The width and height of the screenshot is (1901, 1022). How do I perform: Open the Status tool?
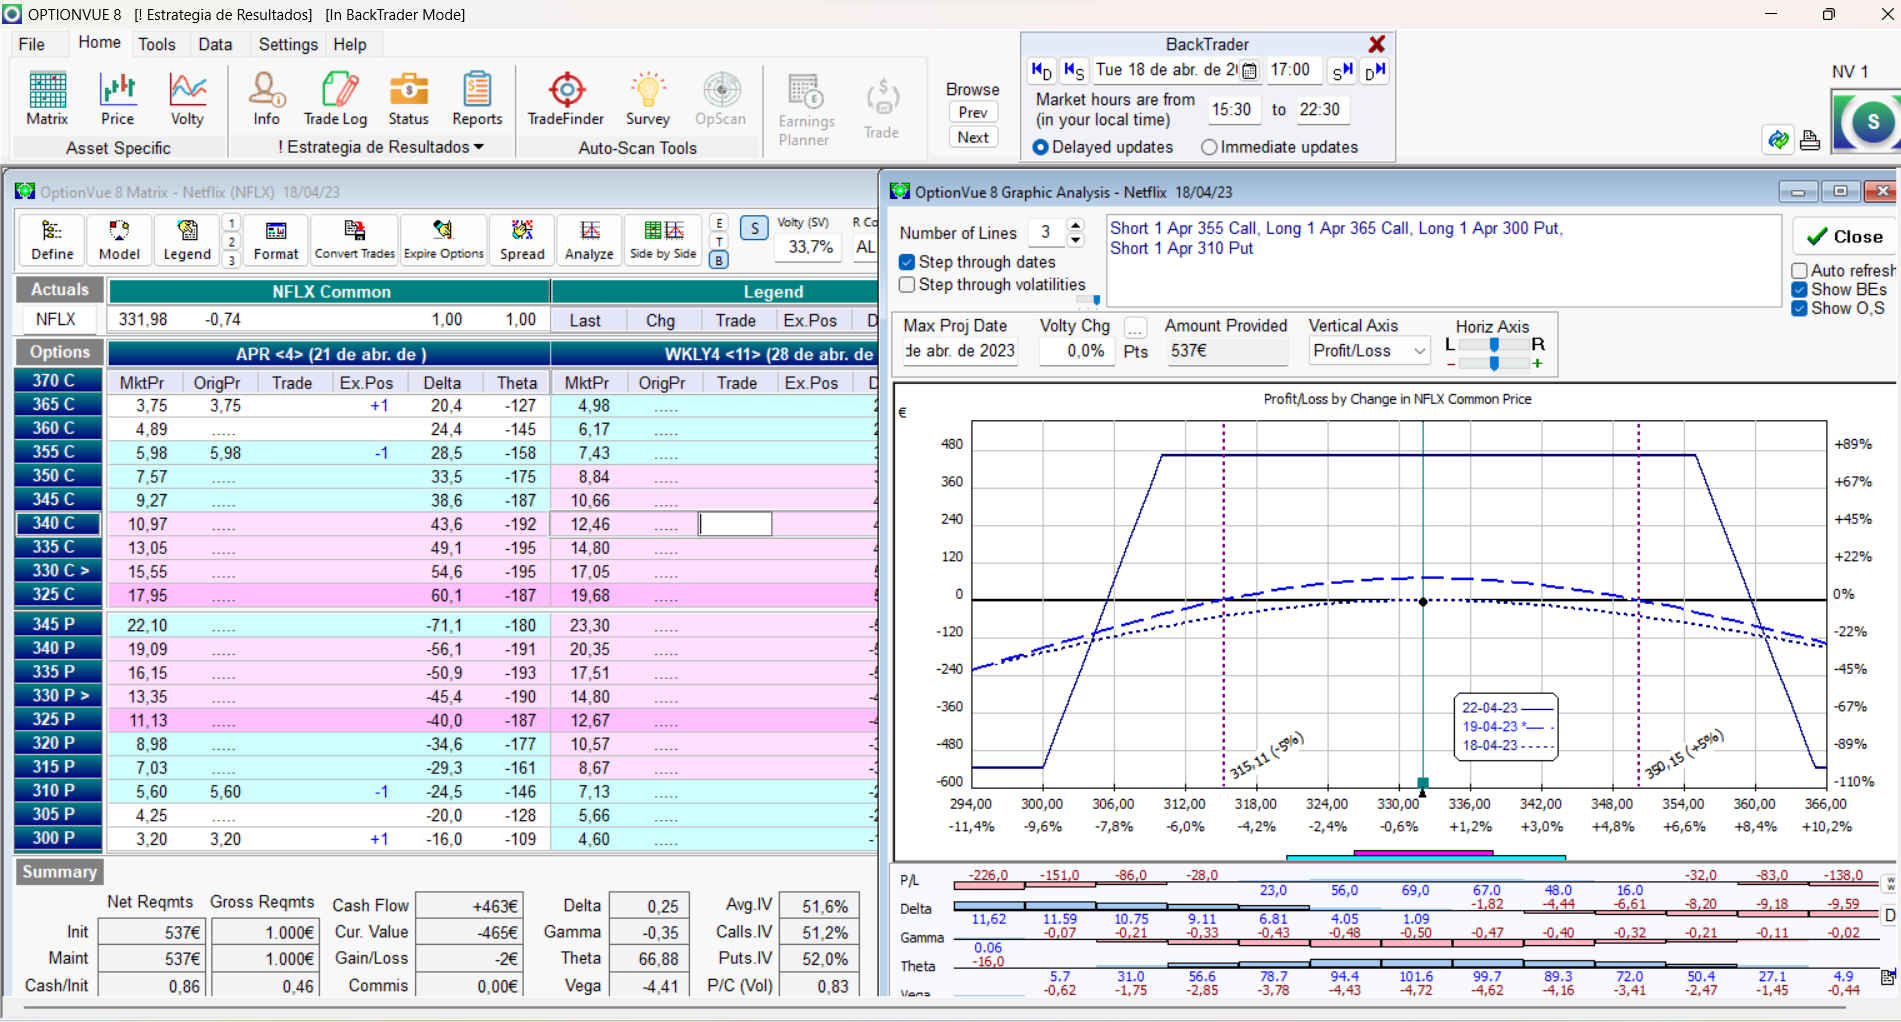click(408, 99)
